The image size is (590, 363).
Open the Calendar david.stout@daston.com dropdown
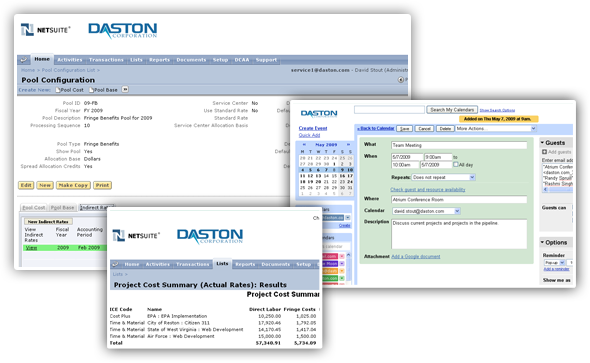426,211
